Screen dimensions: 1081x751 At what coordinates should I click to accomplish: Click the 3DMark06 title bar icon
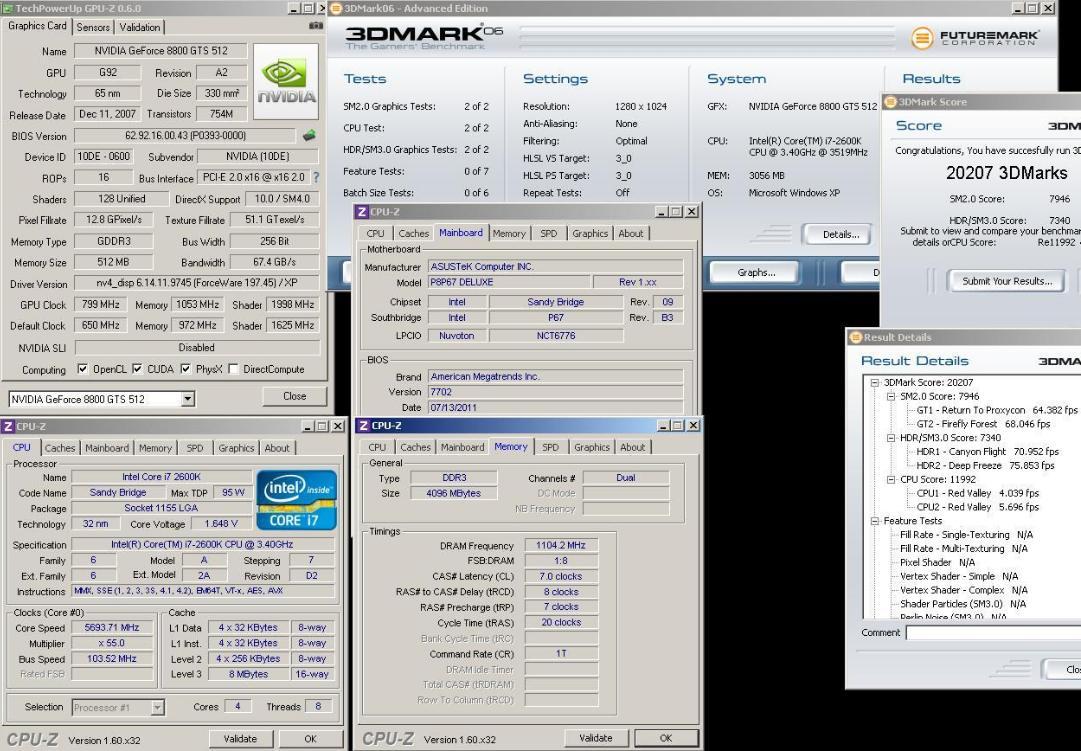(336, 8)
